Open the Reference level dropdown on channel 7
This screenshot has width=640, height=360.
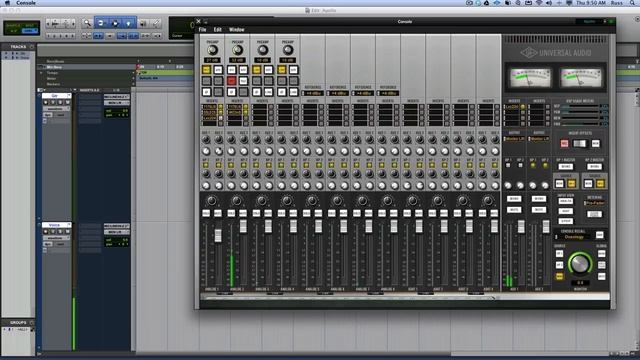(x=363, y=93)
